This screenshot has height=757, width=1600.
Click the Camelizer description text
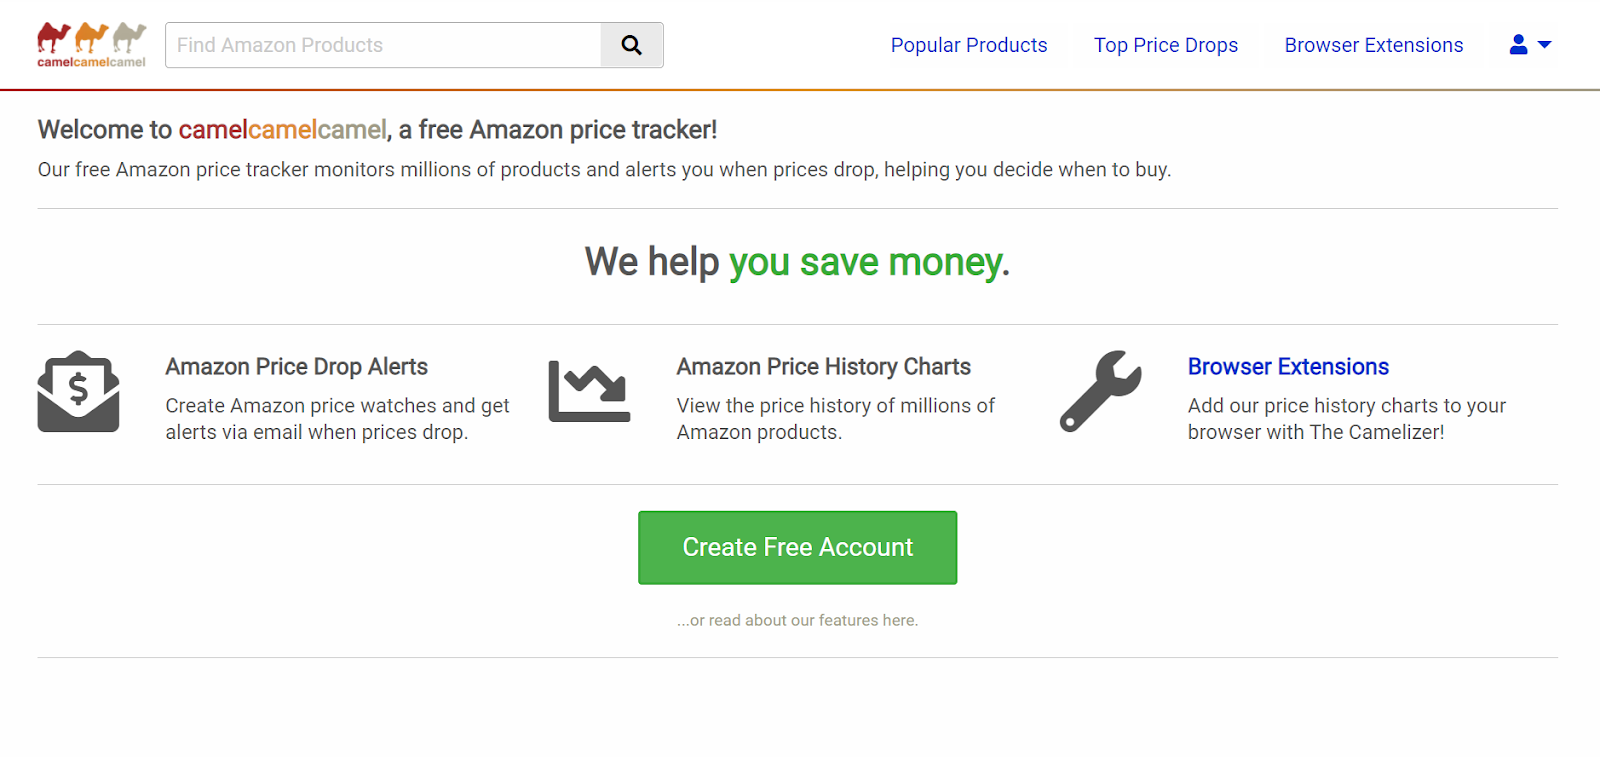point(1346,419)
